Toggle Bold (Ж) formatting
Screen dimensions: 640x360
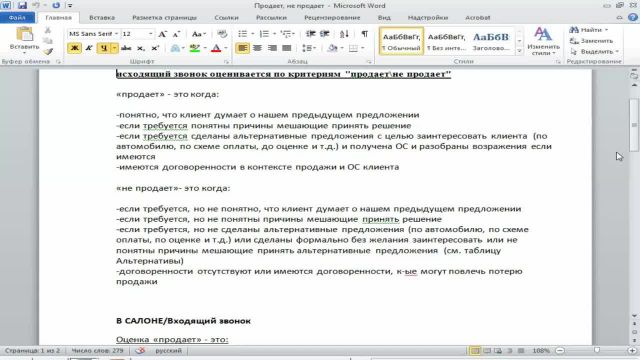click(x=74, y=48)
